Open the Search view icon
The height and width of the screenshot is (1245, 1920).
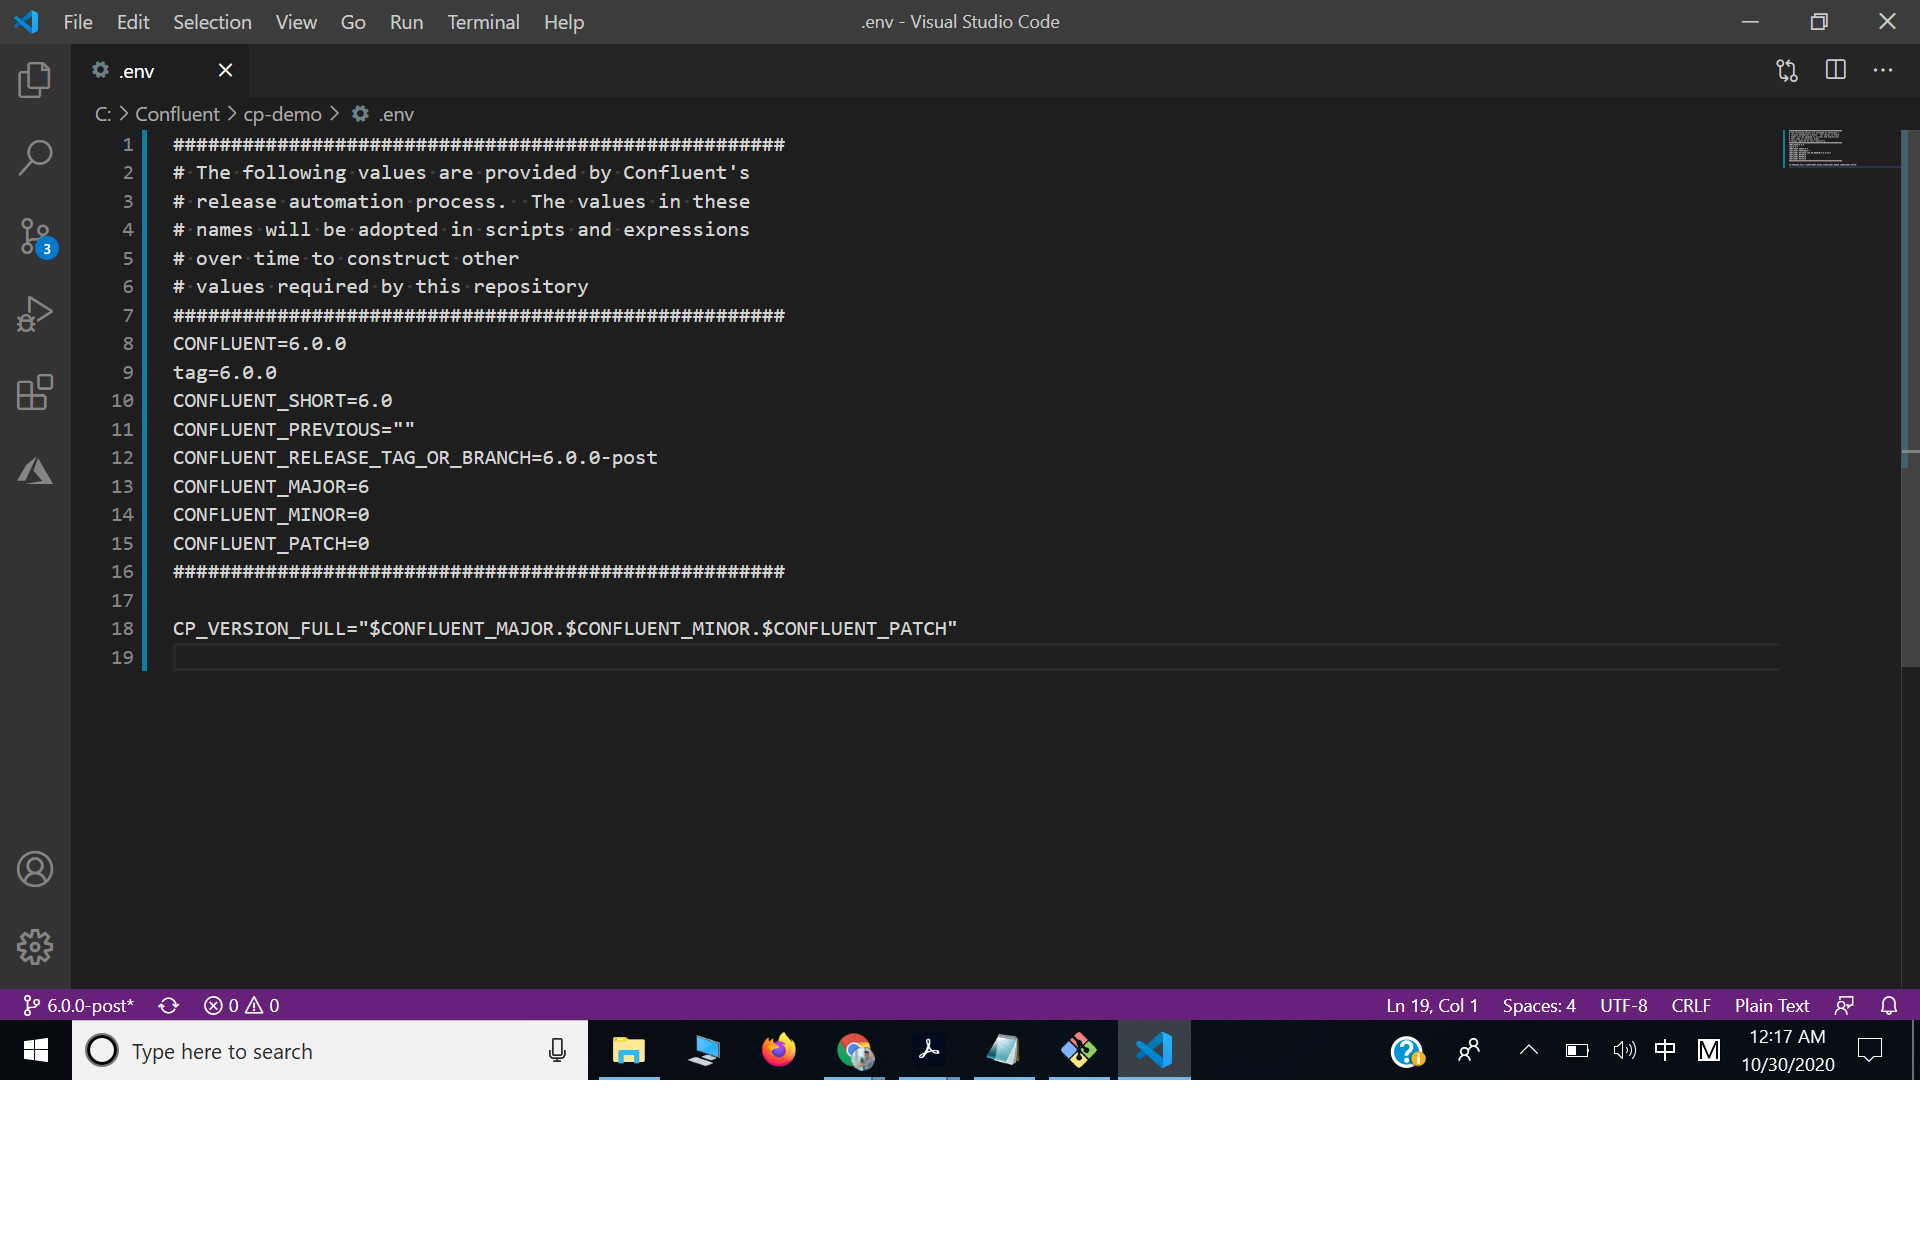35,157
